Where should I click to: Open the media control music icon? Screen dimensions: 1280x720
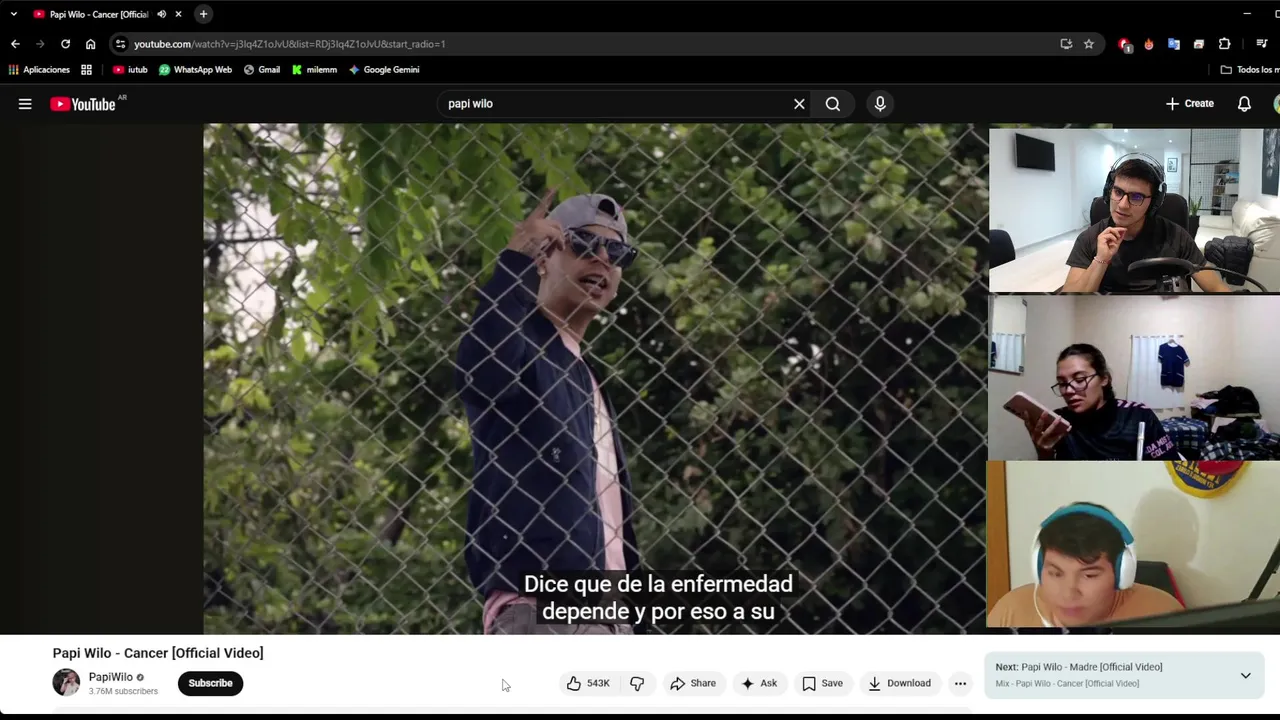(x=1261, y=44)
